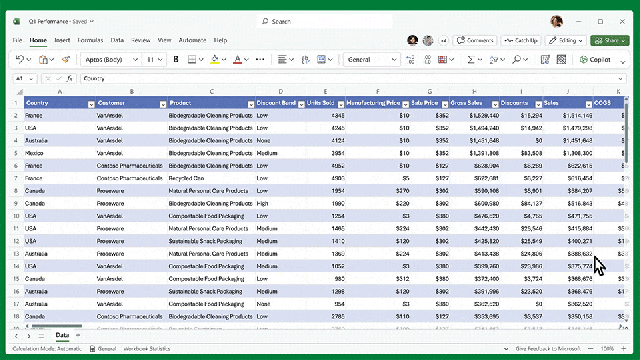Switch to the Data ribbon tab
The width and height of the screenshot is (640, 360).
coord(117,40)
